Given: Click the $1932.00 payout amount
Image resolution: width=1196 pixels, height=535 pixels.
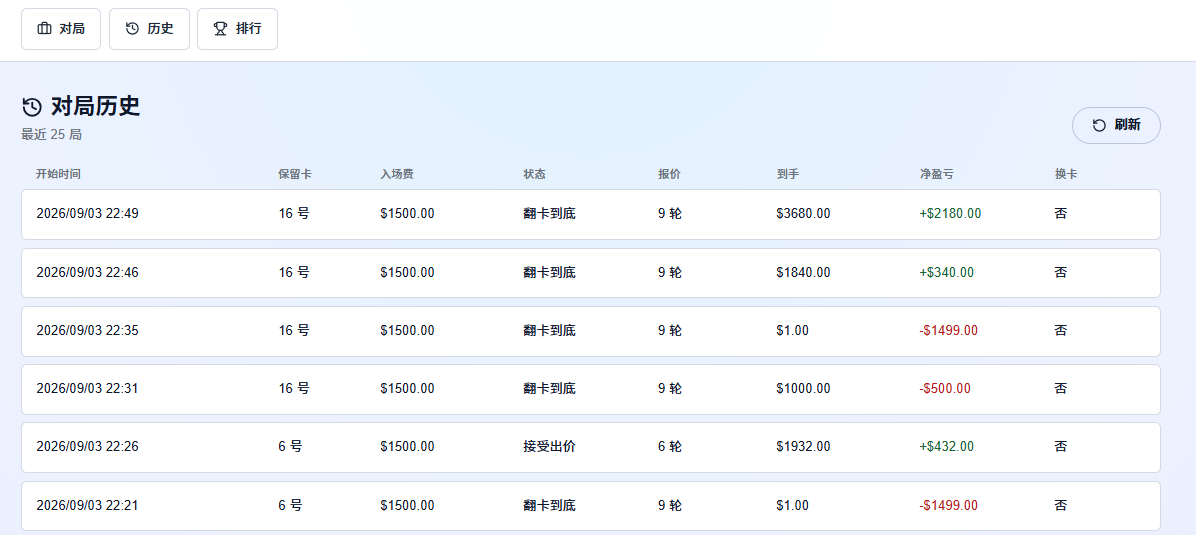Looking at the screenshot, I should point(803,446).
